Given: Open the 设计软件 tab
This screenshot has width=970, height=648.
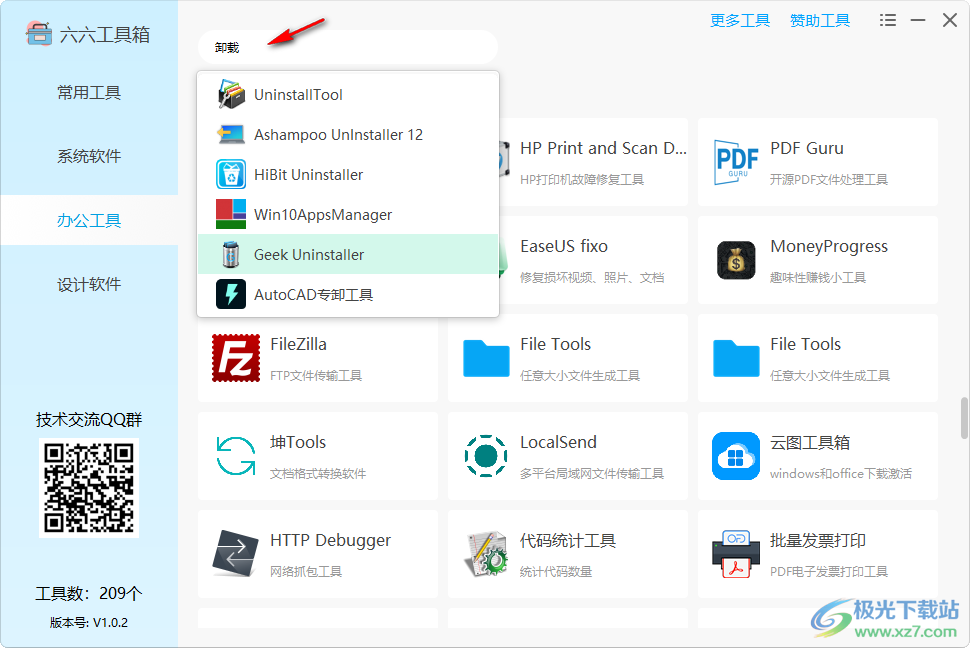Looking at the screenshot, I should click(x=89, y=284).
